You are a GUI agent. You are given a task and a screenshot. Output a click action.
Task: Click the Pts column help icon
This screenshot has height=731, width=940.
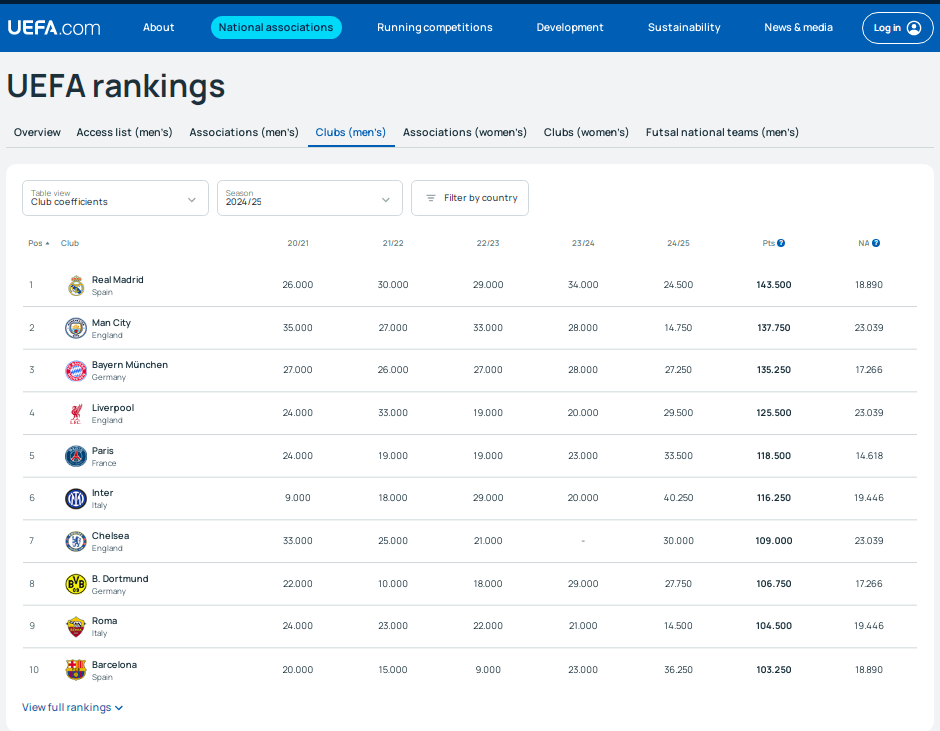[781, 243]
